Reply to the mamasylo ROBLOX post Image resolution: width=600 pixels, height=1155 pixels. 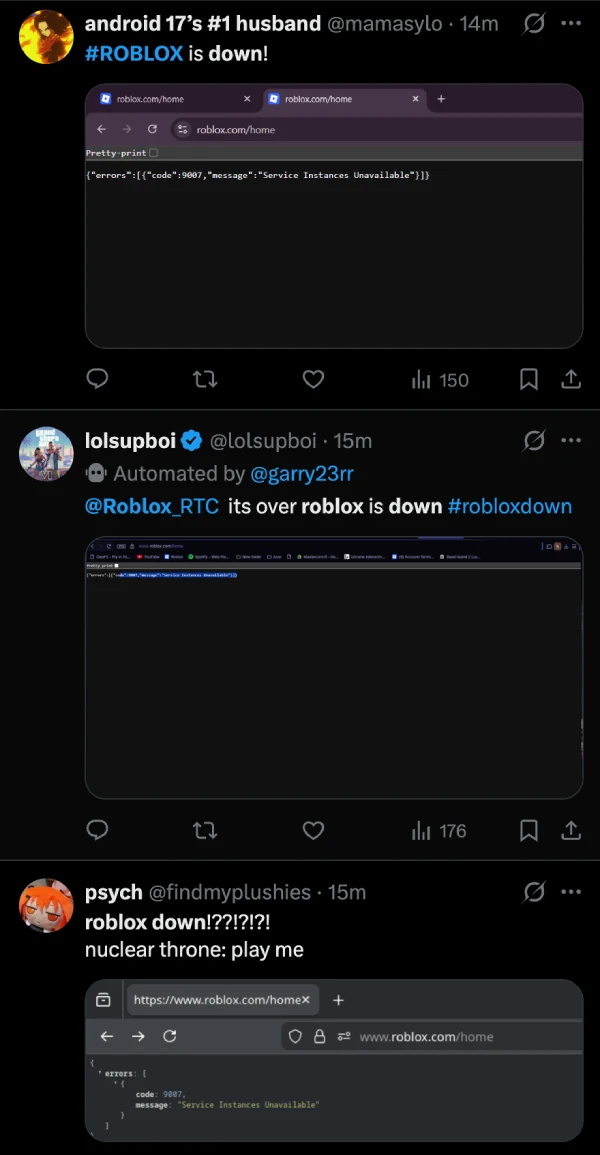click(x=97, y=379)
